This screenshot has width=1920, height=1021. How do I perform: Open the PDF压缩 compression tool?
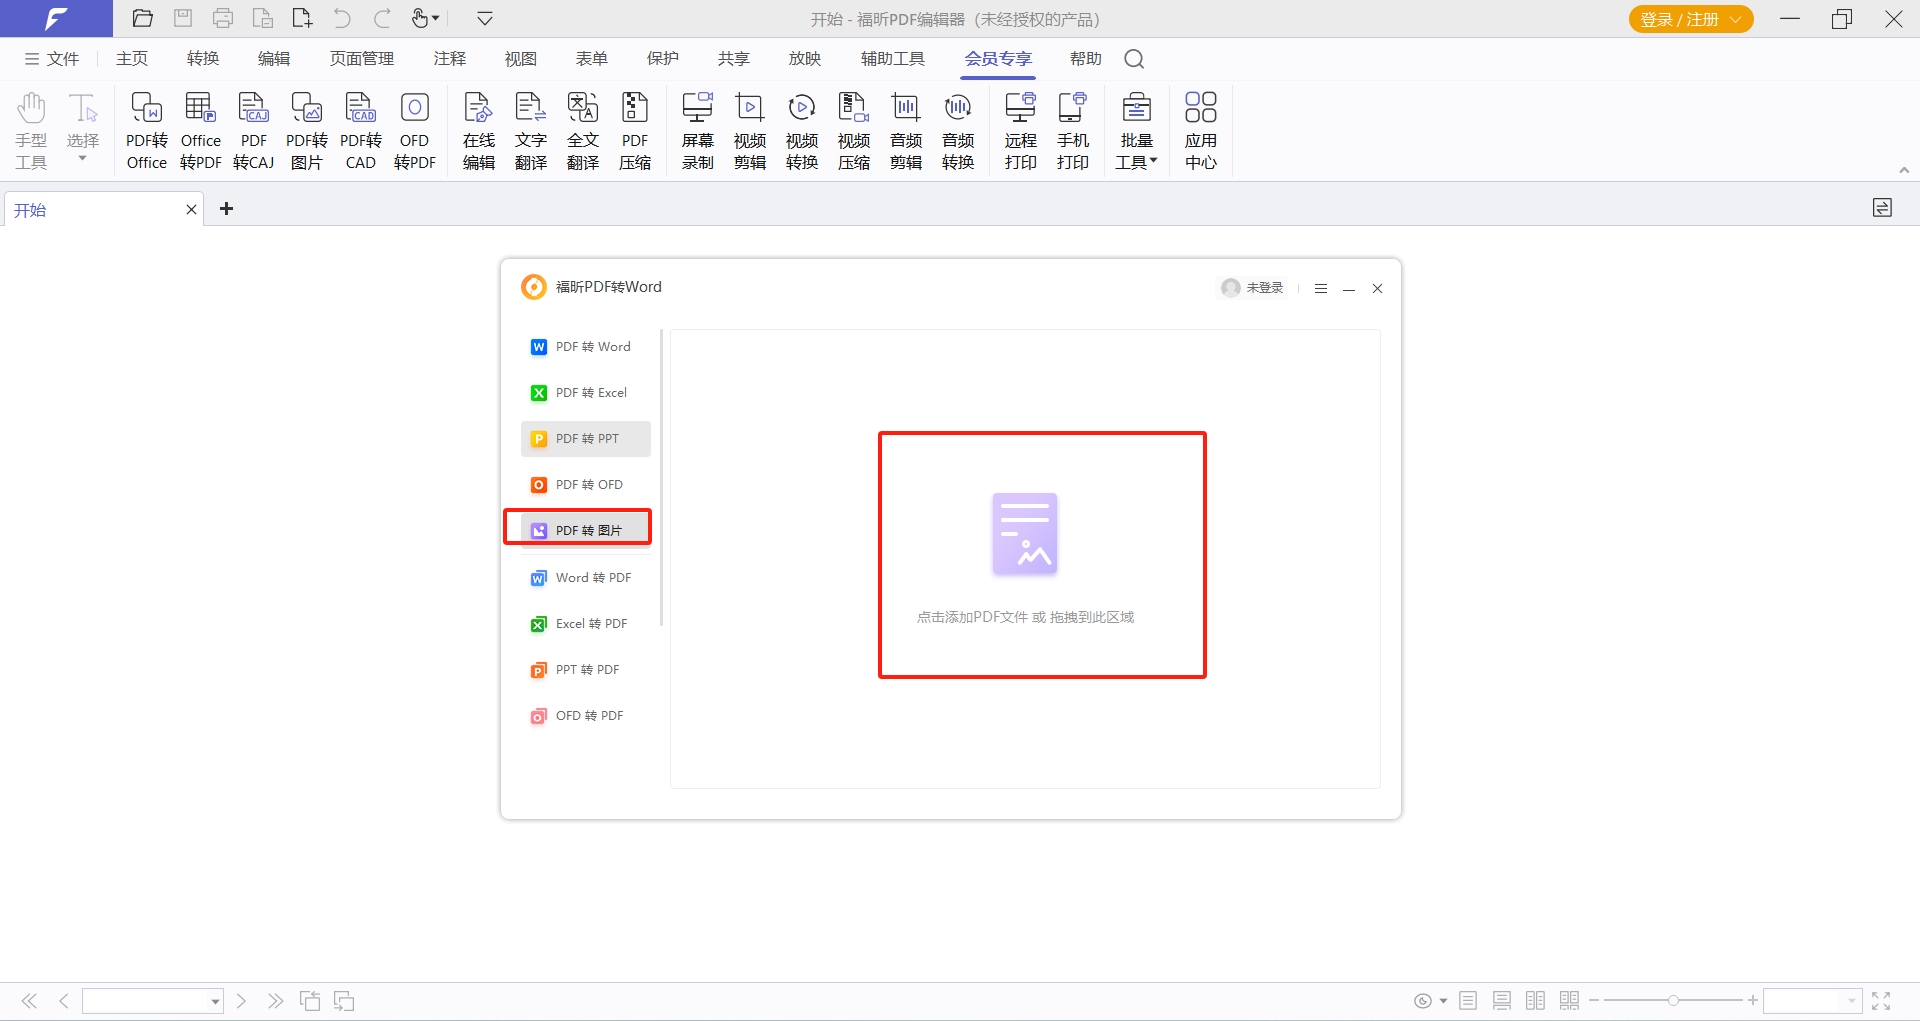[x=635, y=130]
